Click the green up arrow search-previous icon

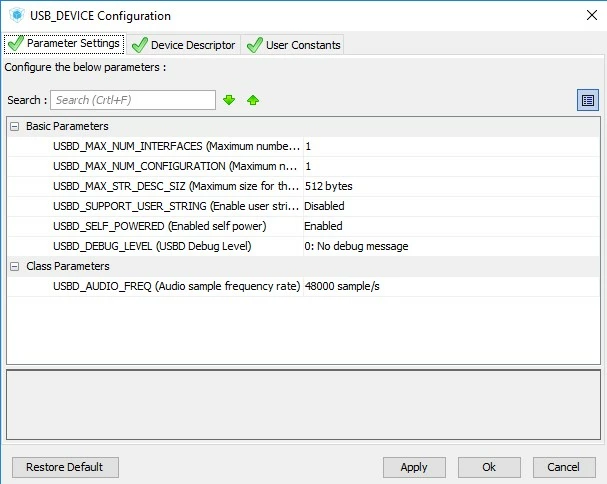pyautogui.click(x=253, y=100)
